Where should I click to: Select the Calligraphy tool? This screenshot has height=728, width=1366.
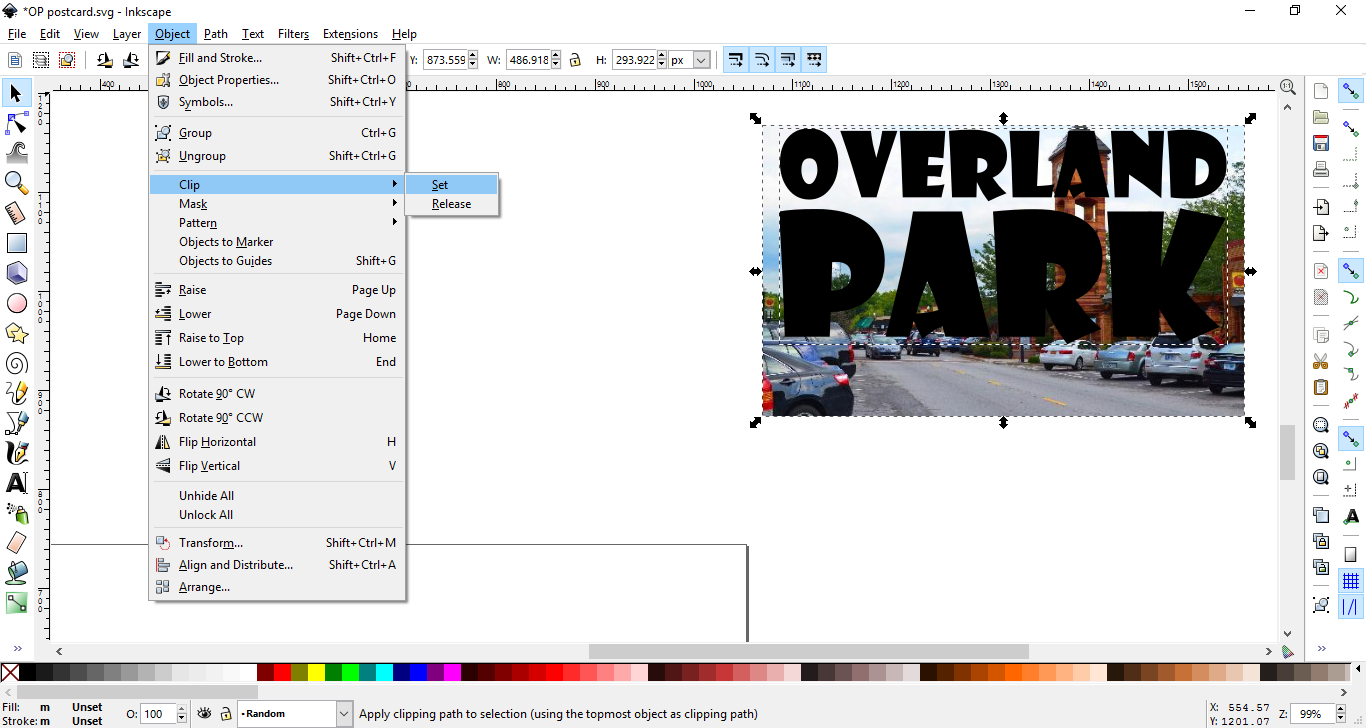pos(16,453)
